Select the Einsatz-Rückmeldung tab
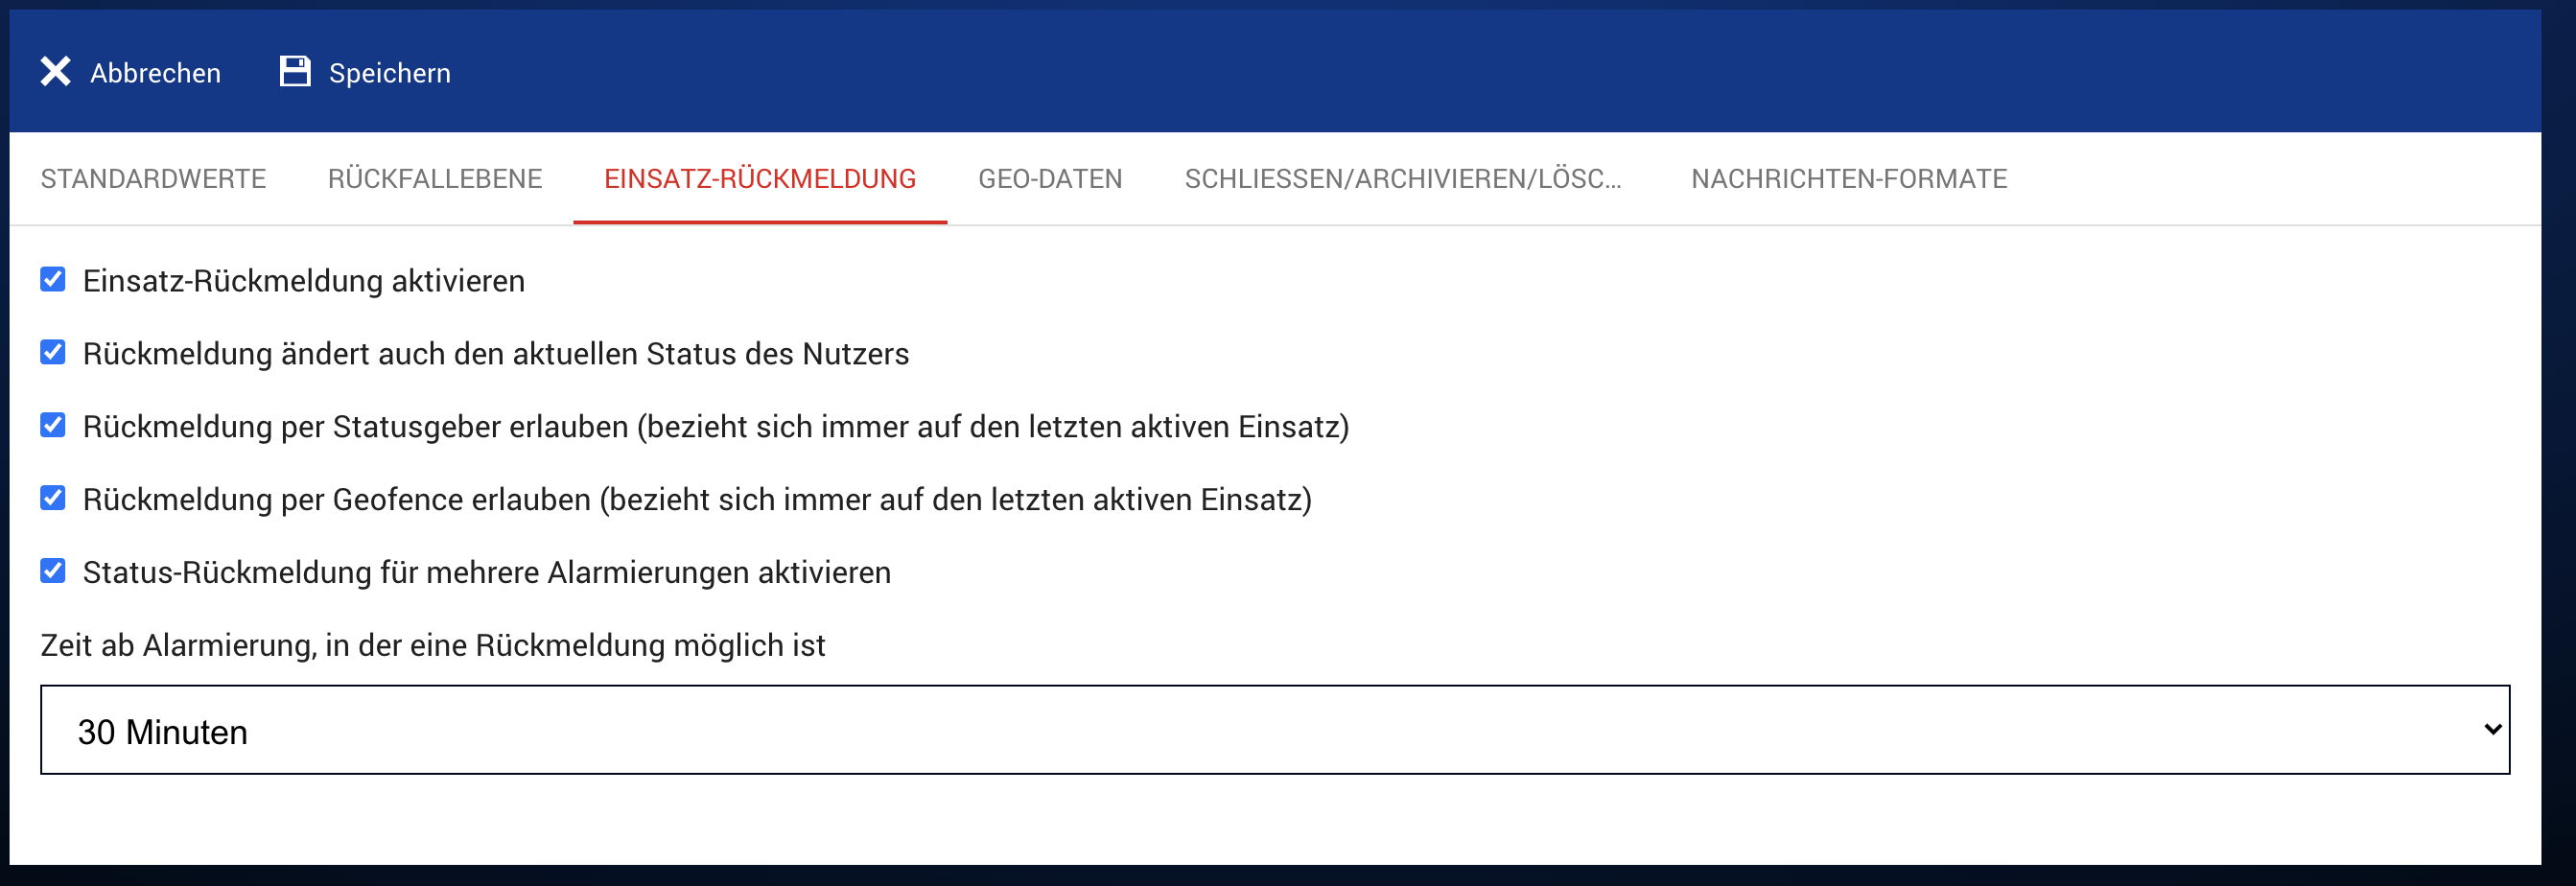This screenshot has width=2576, height=886. coord(759,179)
